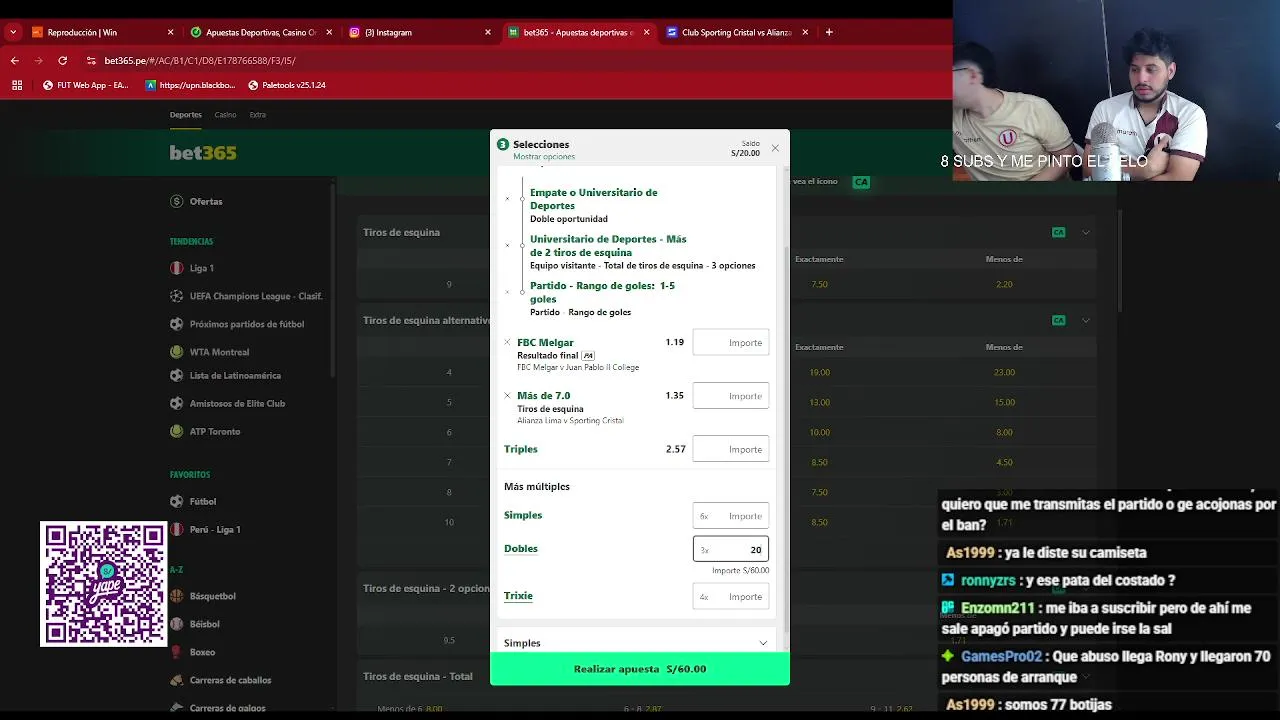Click the FBC Melgar stake input
The width and height of the screenshot is (1280, 720).
pos(731,342)
